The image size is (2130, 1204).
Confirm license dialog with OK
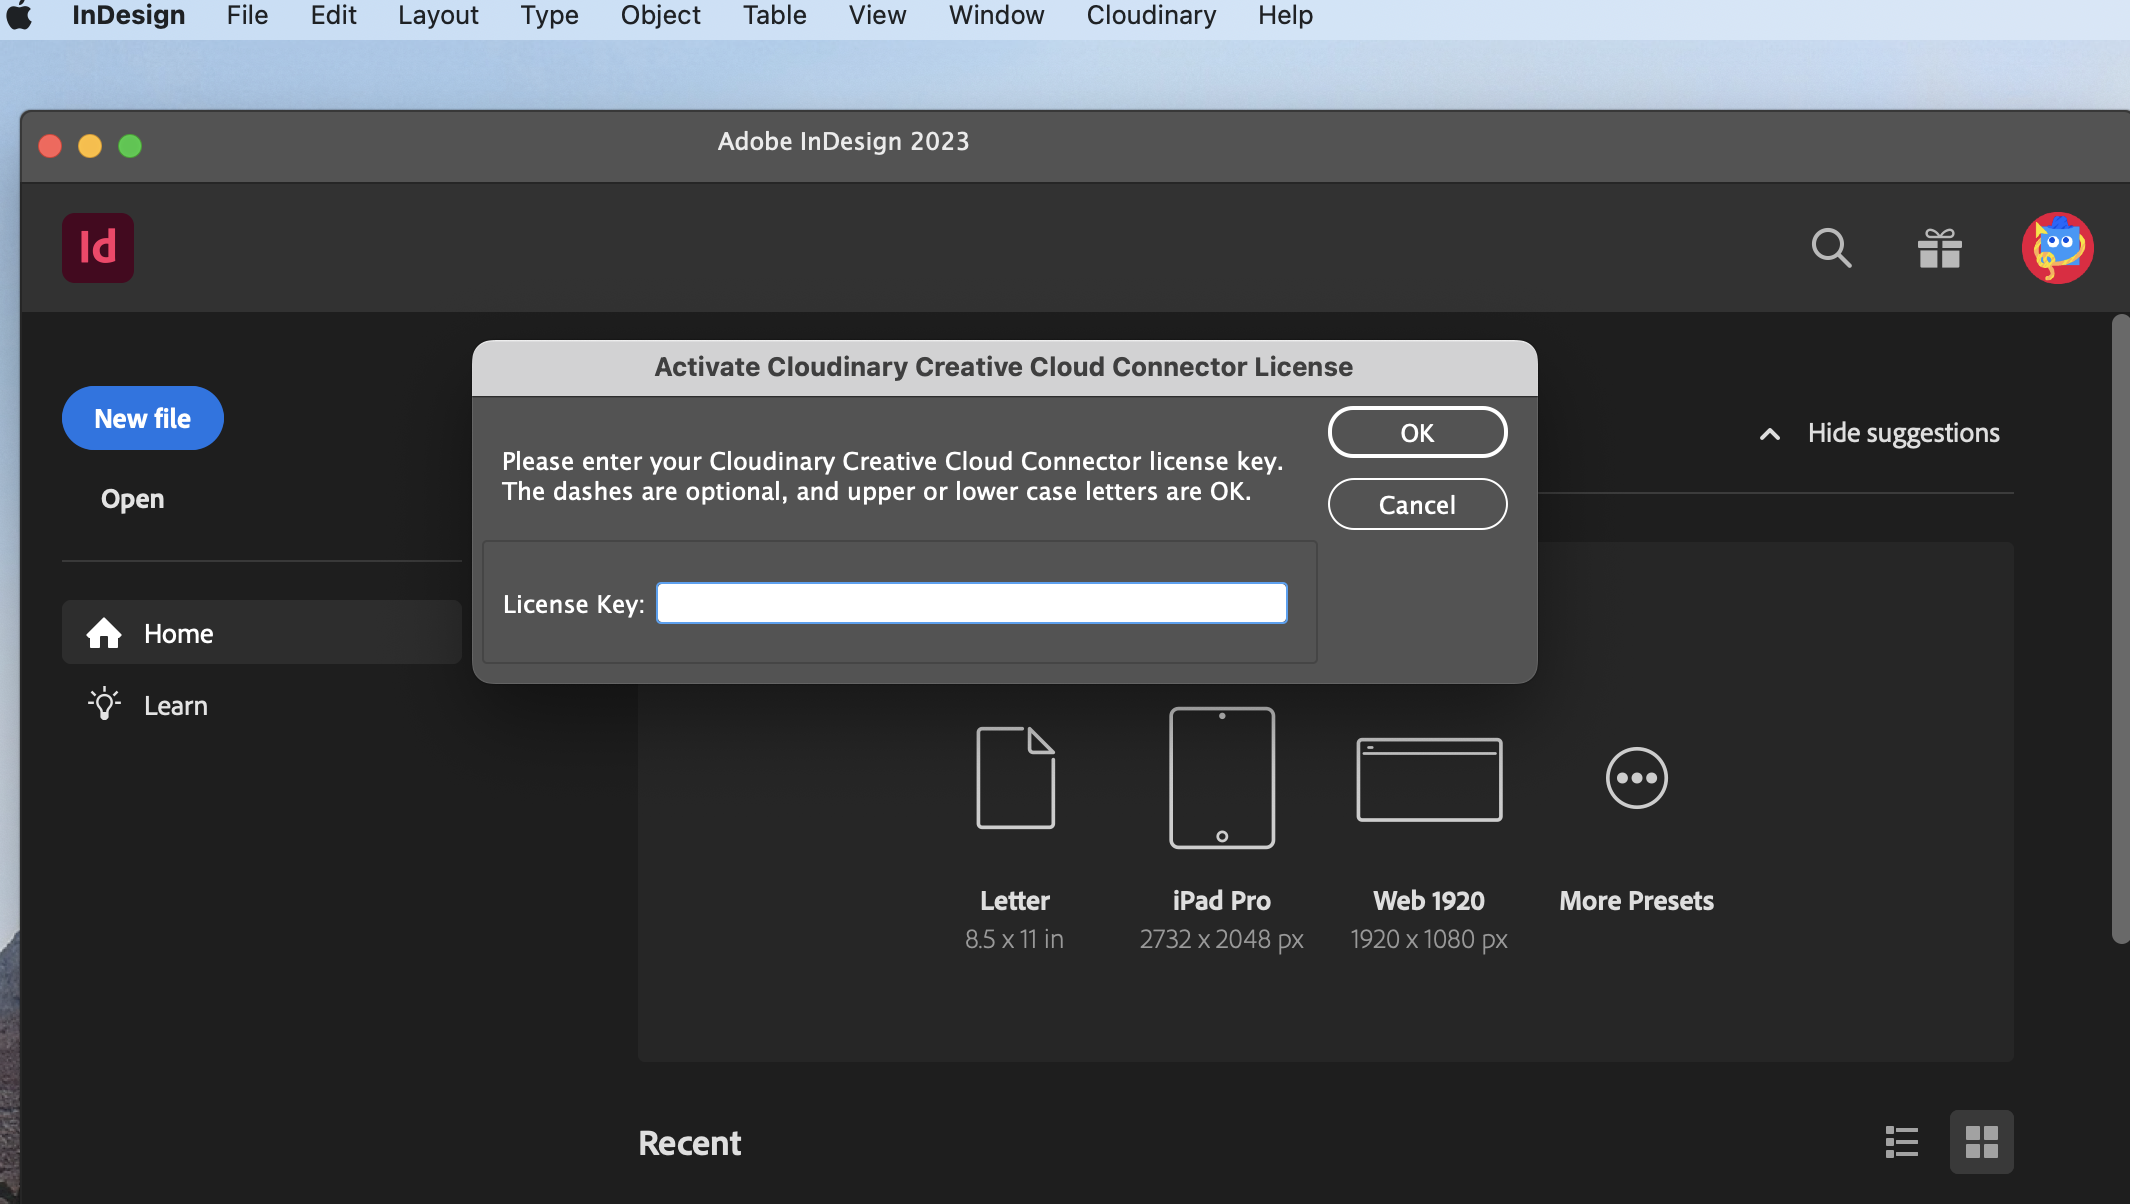(1417, 432)
